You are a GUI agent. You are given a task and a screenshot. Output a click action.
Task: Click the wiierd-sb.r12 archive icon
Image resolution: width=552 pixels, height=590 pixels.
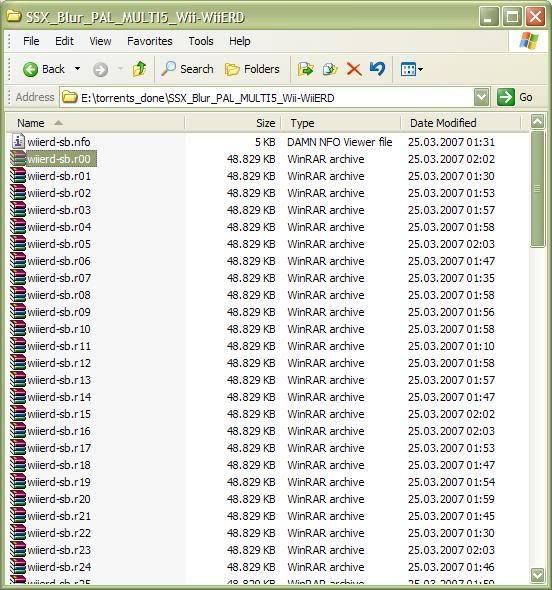(18, 363)
